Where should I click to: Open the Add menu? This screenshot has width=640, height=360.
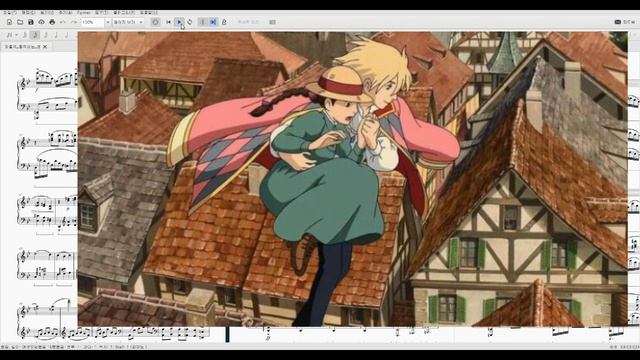pyautogui.click(x=65, y=13)
